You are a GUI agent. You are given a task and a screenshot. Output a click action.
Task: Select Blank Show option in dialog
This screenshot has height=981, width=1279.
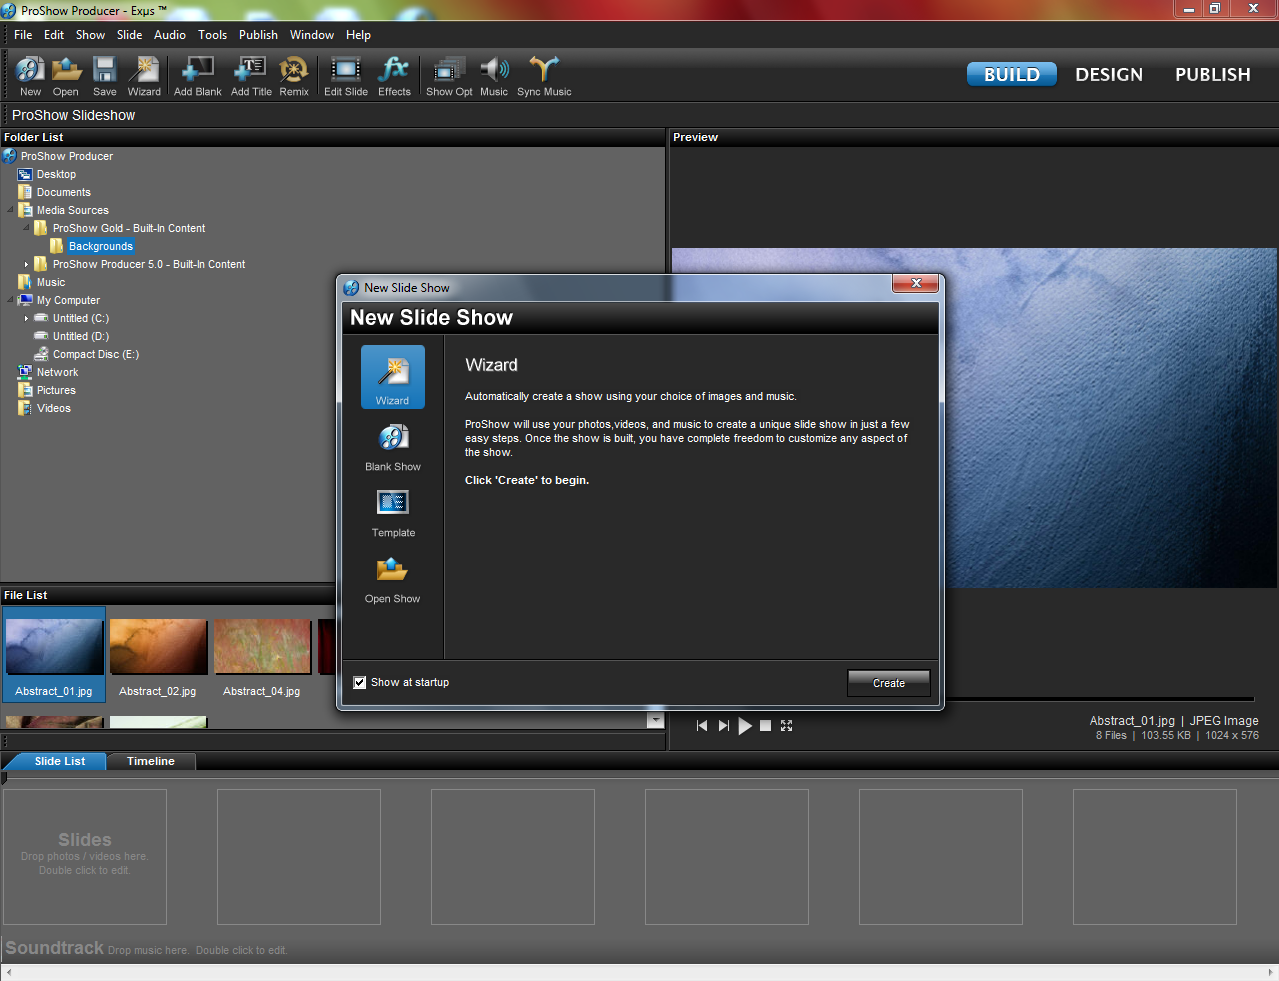[x=393, y=447]
